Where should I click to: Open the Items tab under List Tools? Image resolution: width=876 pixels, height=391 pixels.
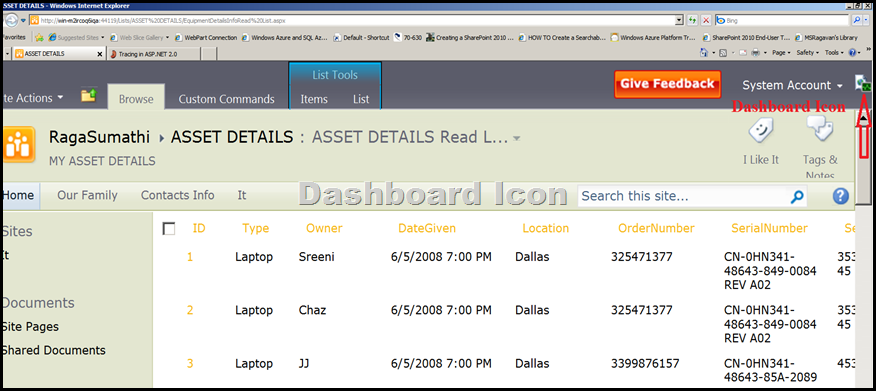click(x=314, y=99)
